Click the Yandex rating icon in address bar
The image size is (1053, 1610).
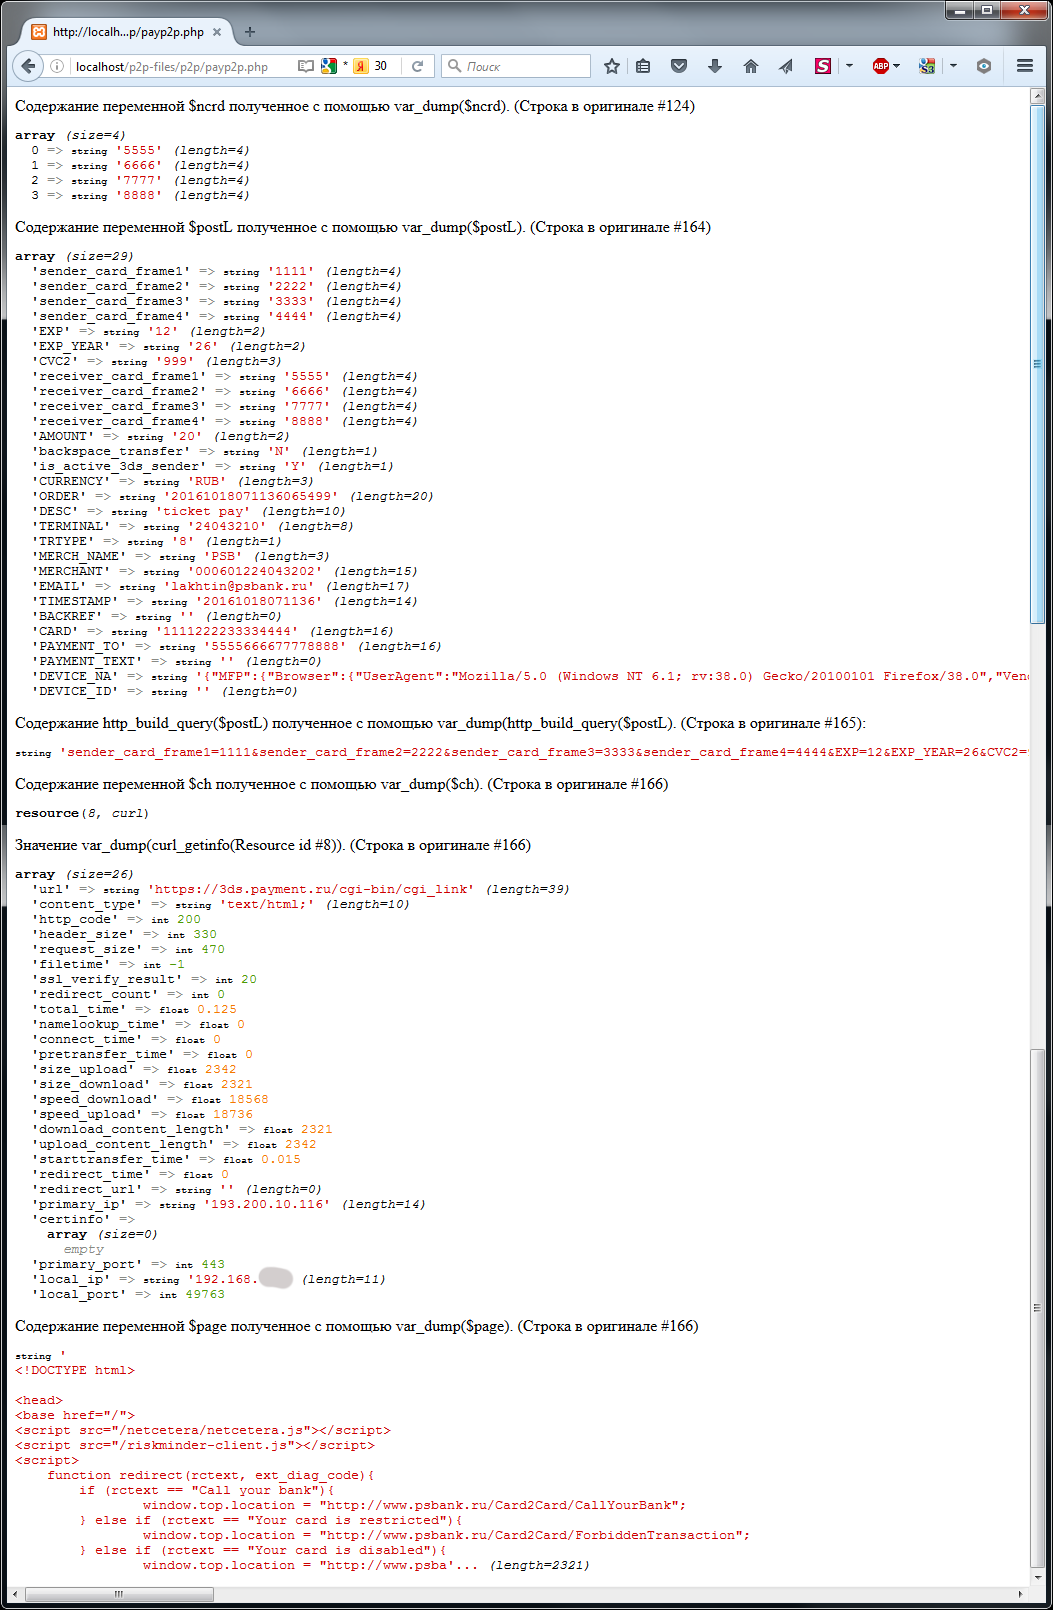coord(361,66)
